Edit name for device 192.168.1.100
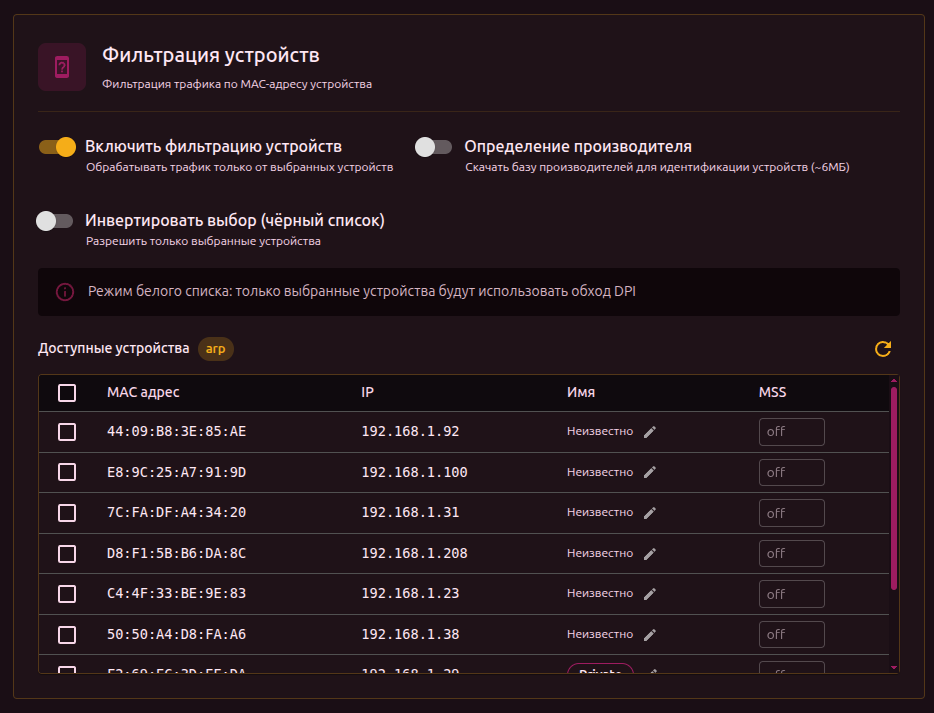Viewport: 934px width, 713px height. (x=650, y=472)
